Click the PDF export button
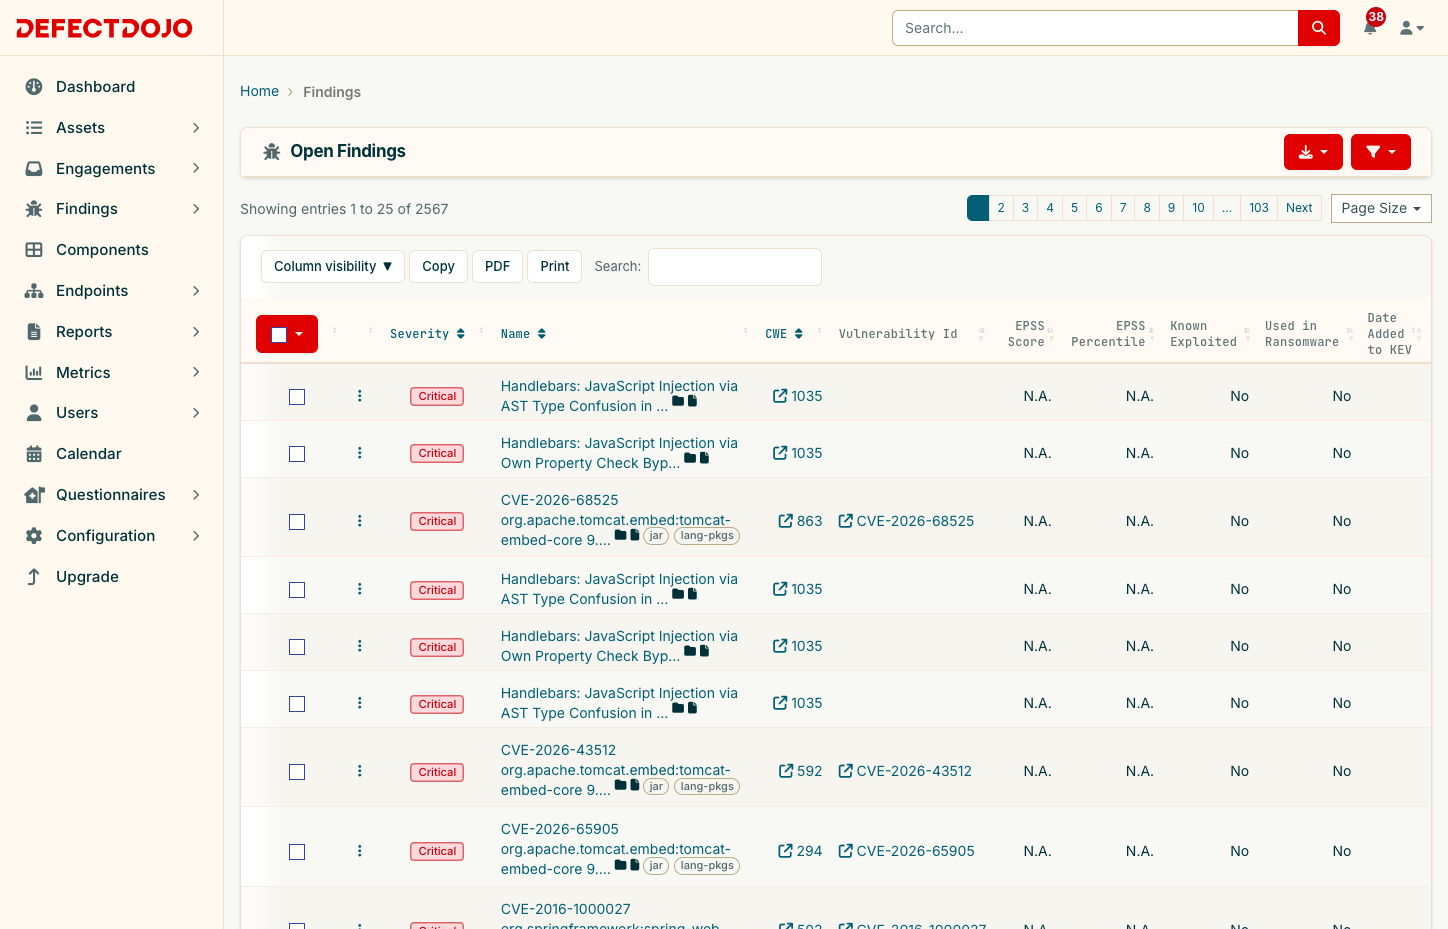Image resolution: width=1448 pixels, height=929 pixels. click(x=497, y=266)
